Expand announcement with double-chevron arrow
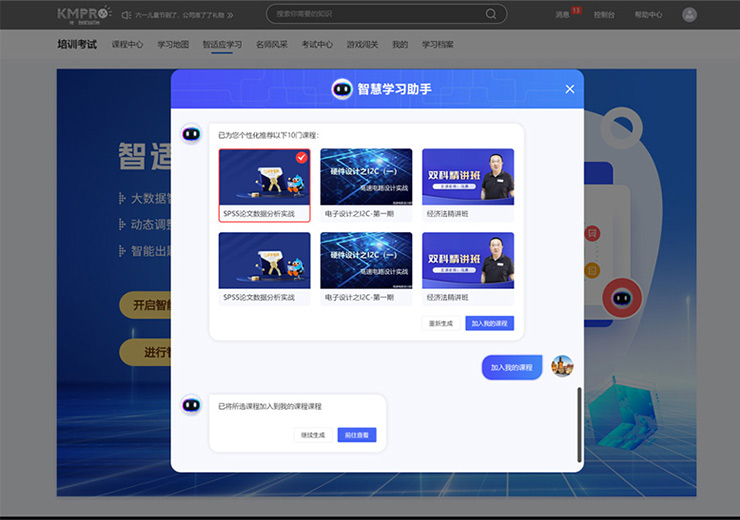 [230, 15]
